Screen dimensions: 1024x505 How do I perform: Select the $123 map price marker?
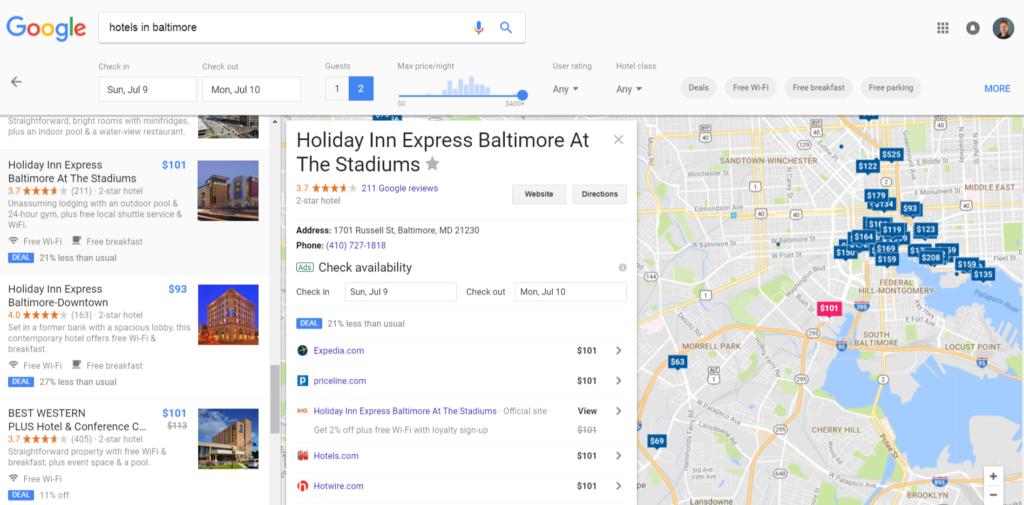click(x=925, y=229)
